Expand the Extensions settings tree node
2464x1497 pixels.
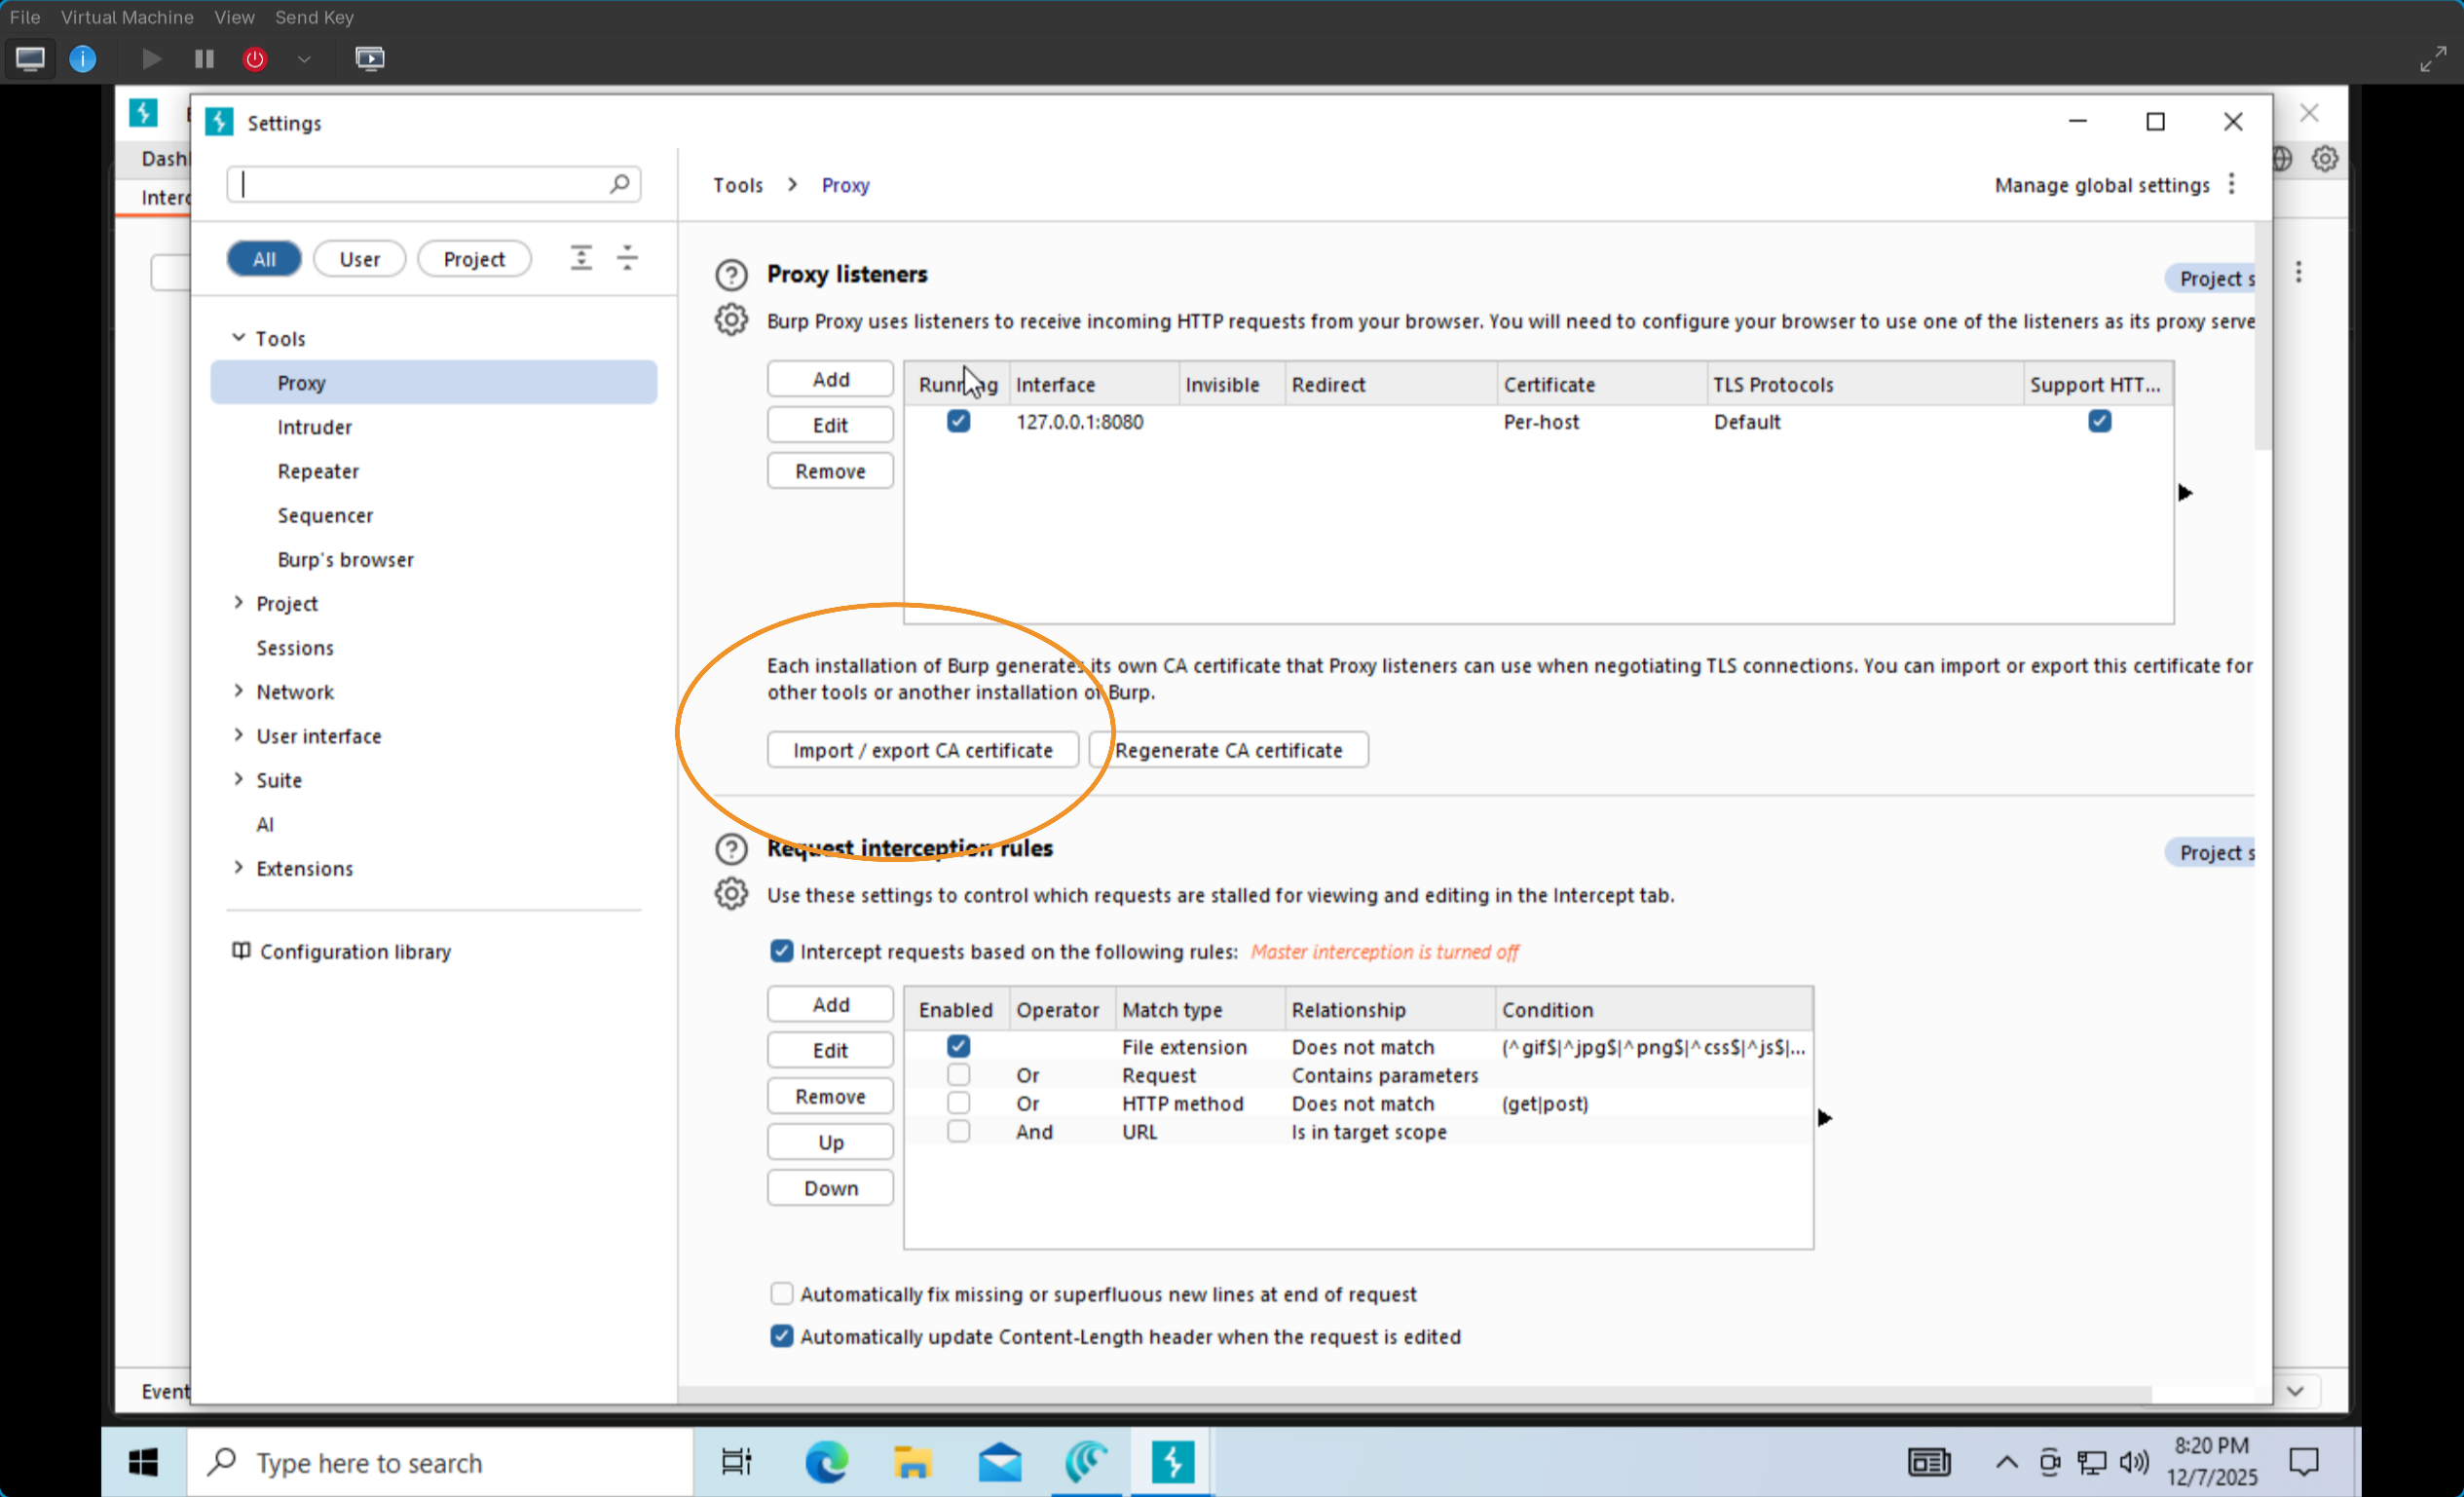point(238,868)
